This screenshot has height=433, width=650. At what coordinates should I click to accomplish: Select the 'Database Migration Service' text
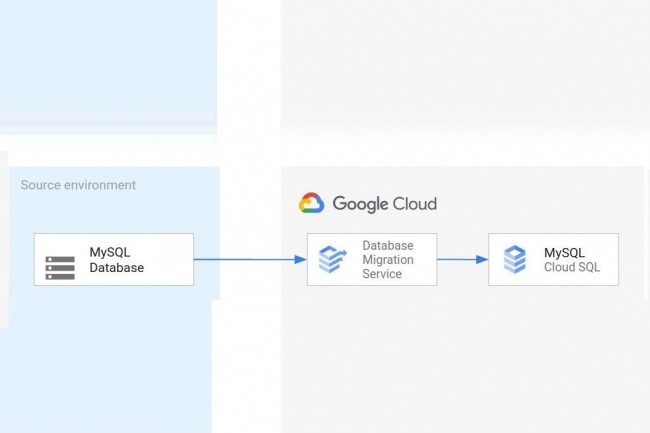click(388, 259)
